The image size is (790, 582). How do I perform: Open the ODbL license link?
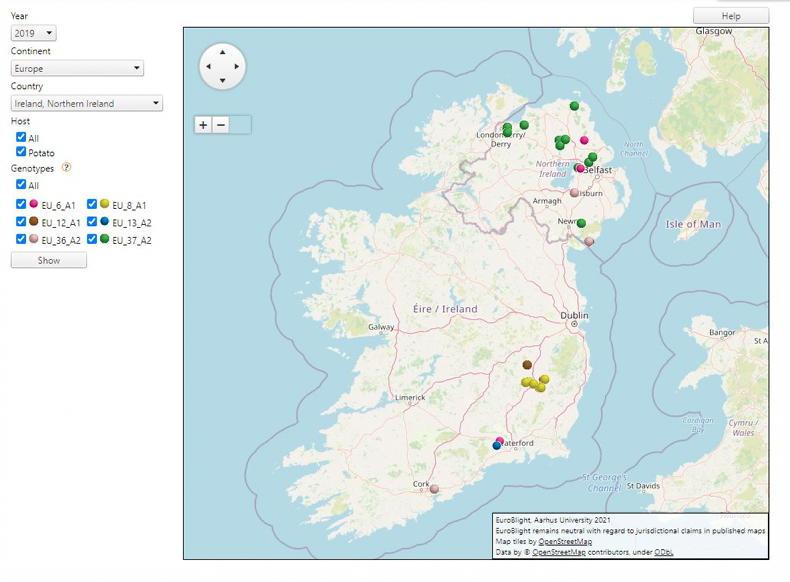(664, 552)
